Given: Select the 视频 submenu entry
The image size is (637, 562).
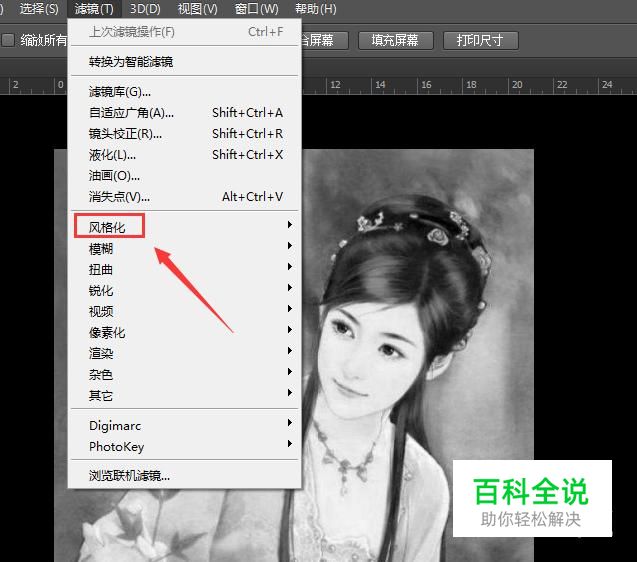Looking at the screenshot, I should point(185,312).
